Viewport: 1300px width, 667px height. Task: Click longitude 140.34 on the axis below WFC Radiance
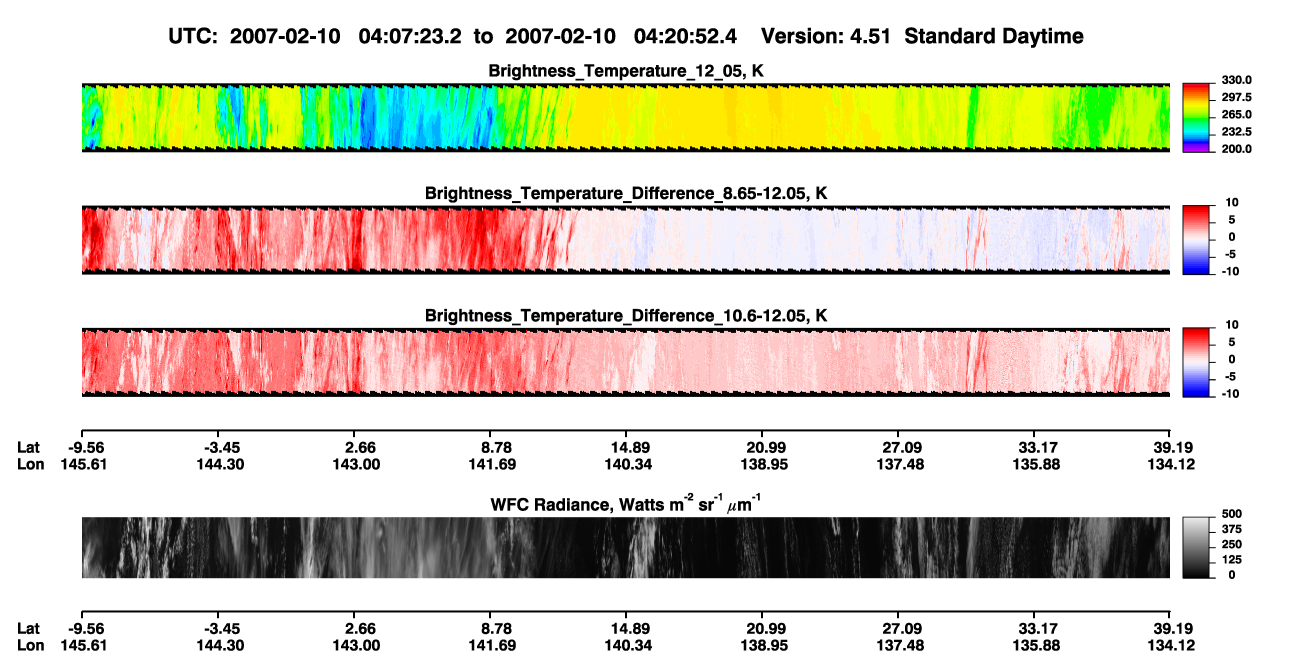tap(626, 646)
